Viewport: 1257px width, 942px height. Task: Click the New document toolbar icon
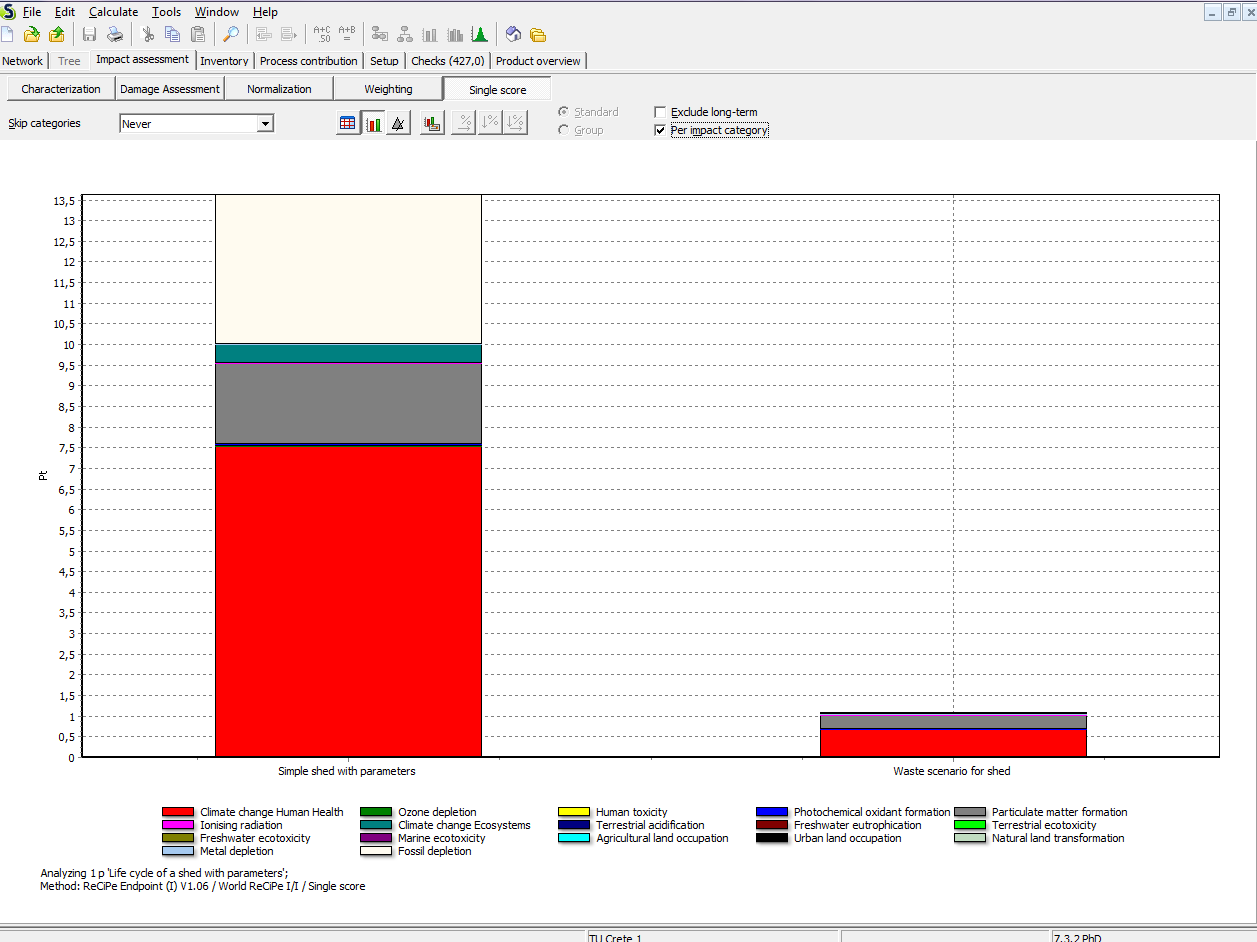click(8, 35)
